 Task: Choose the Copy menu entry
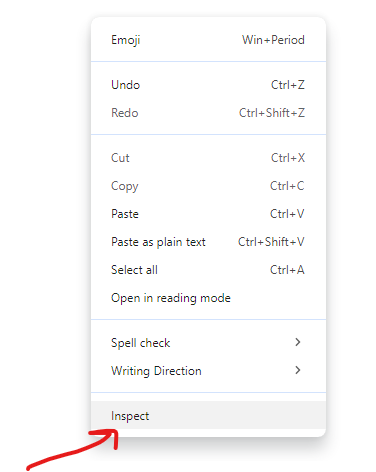click(208, 186)
